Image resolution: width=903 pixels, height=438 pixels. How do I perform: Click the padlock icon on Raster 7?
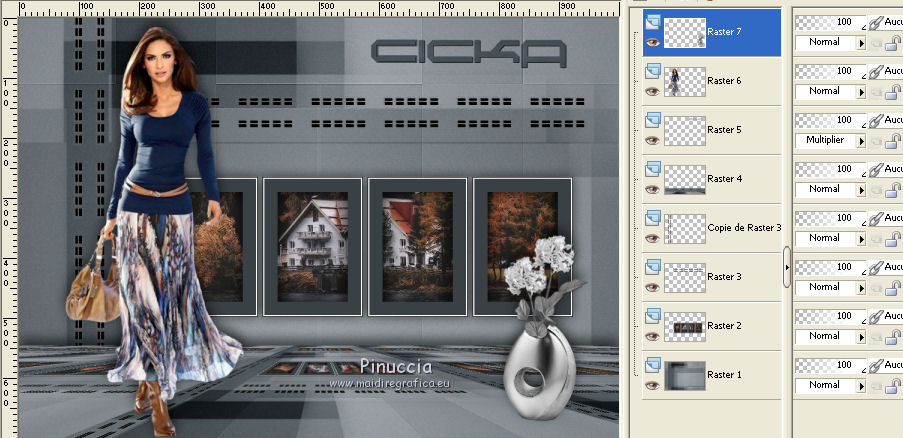point(893,43)
